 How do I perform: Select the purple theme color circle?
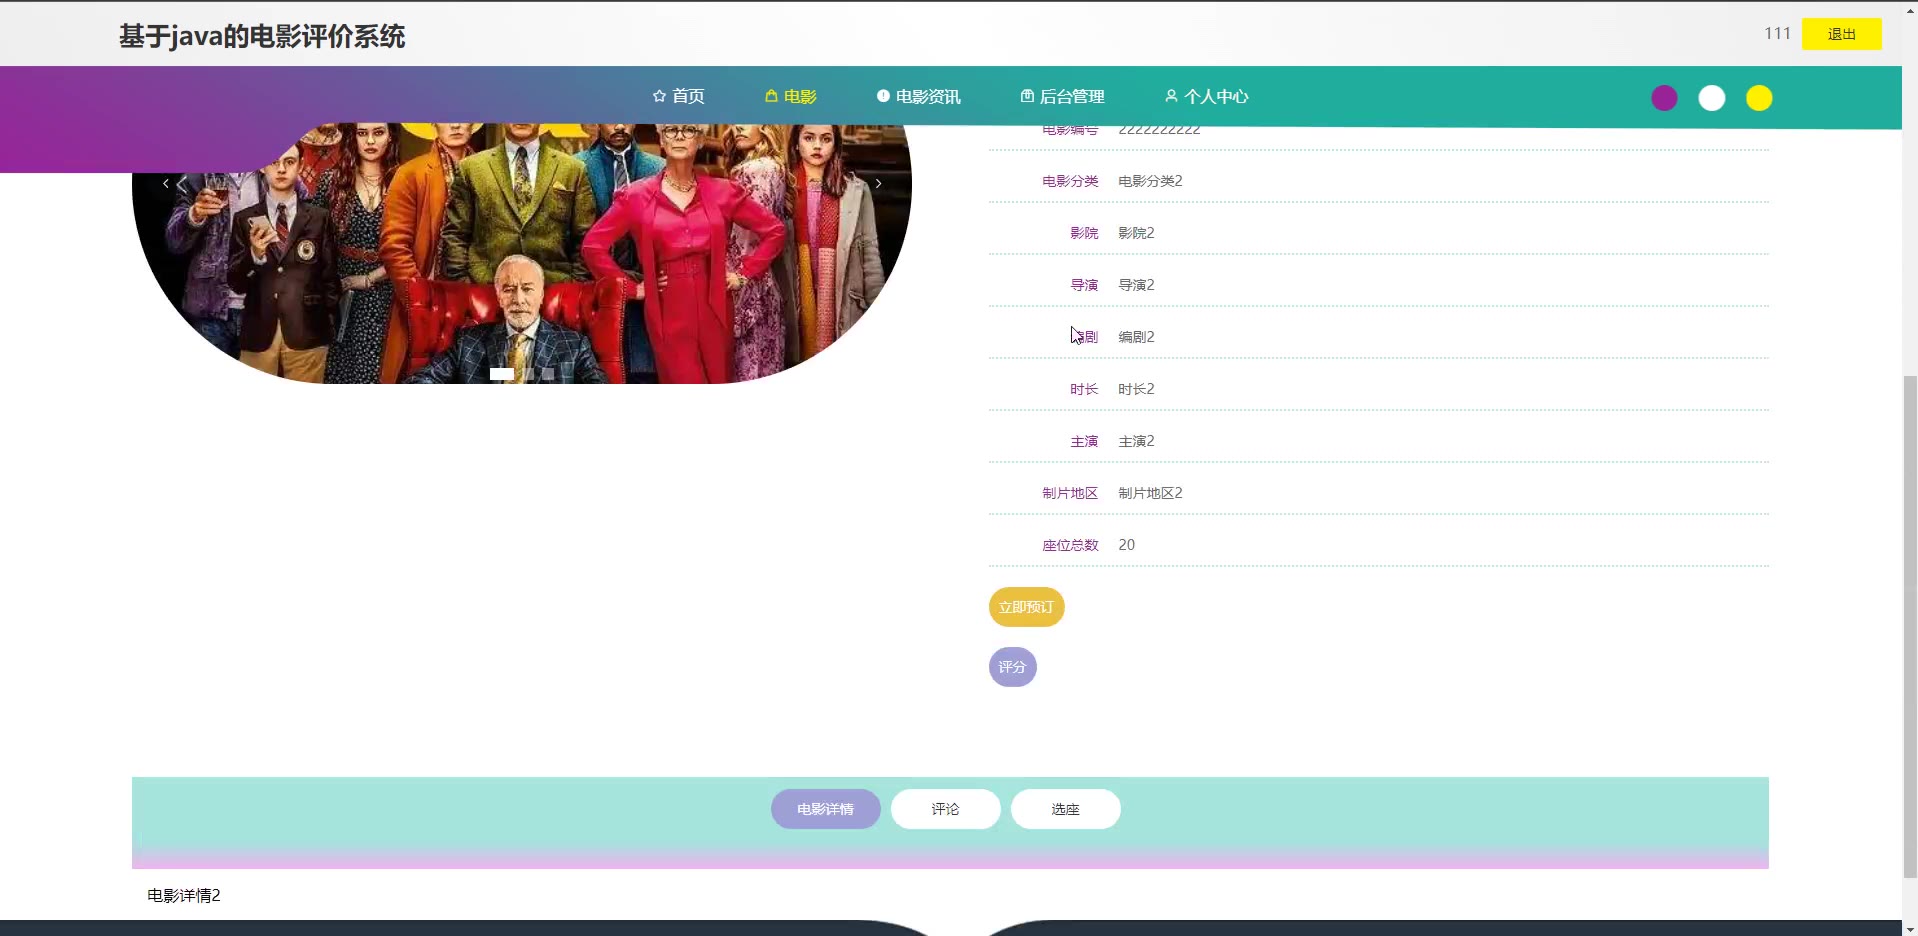(1664, 98)
